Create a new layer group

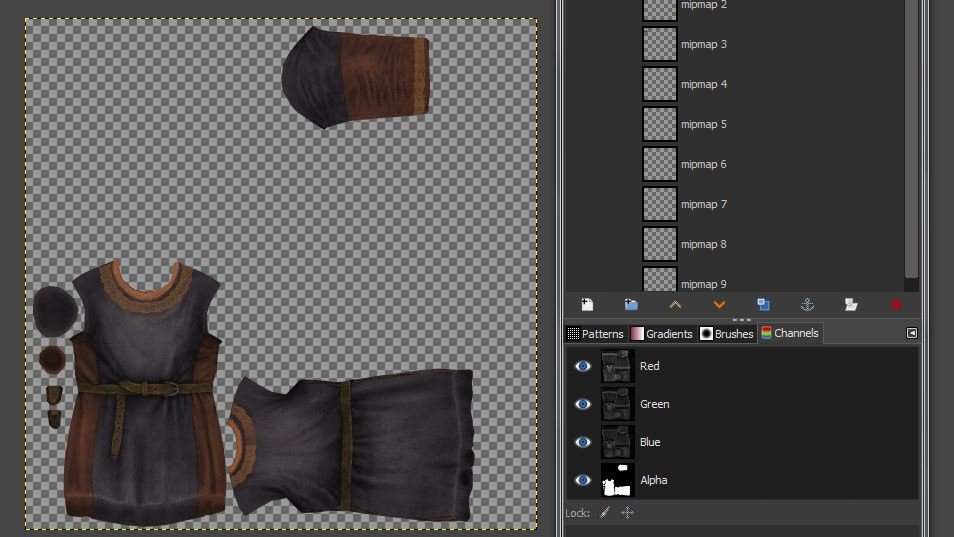[631, 305]
